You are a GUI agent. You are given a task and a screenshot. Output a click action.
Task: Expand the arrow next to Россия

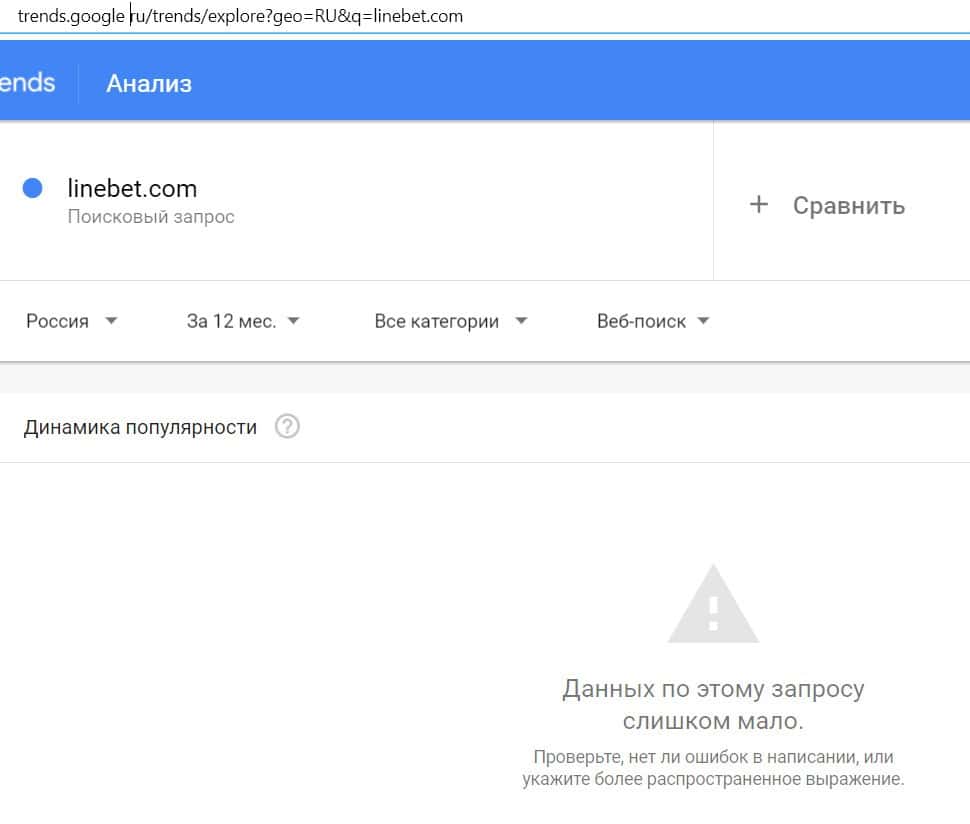click(111, 321)
